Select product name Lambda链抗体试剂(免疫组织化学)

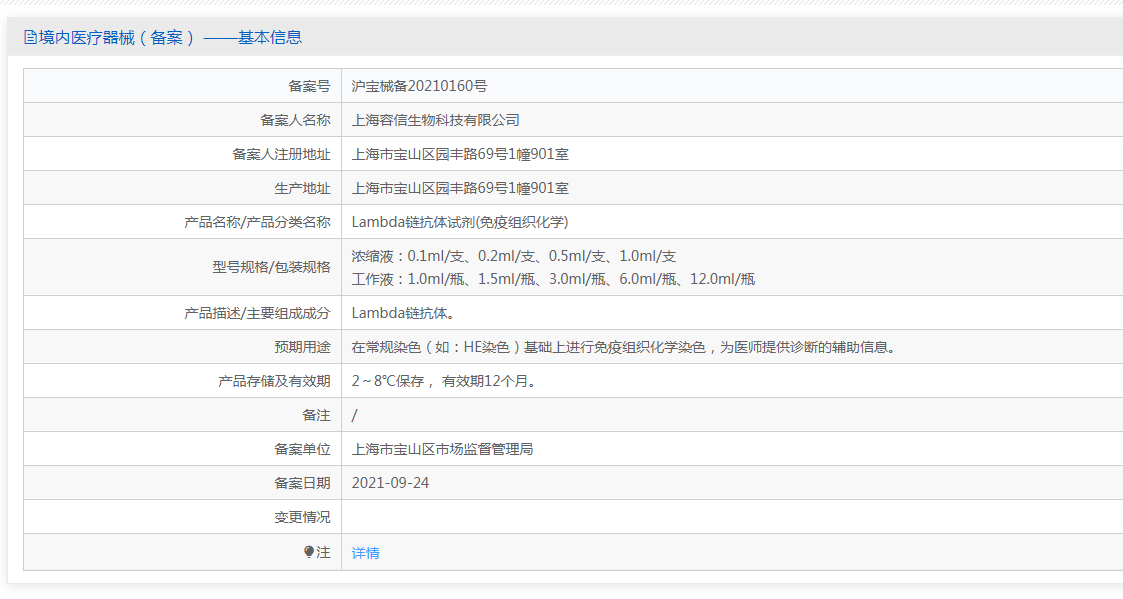pos(460,222)
